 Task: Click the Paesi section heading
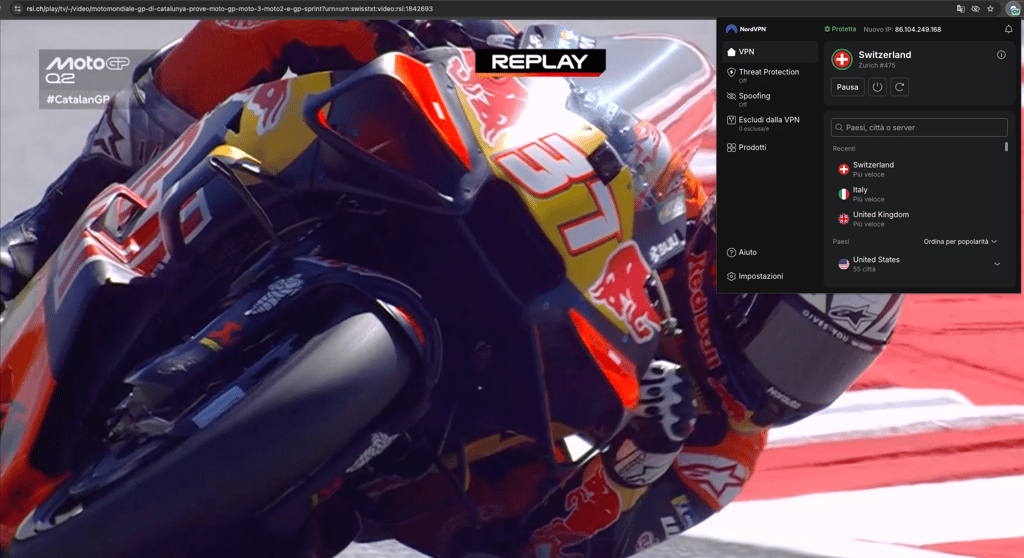[840, 242]
